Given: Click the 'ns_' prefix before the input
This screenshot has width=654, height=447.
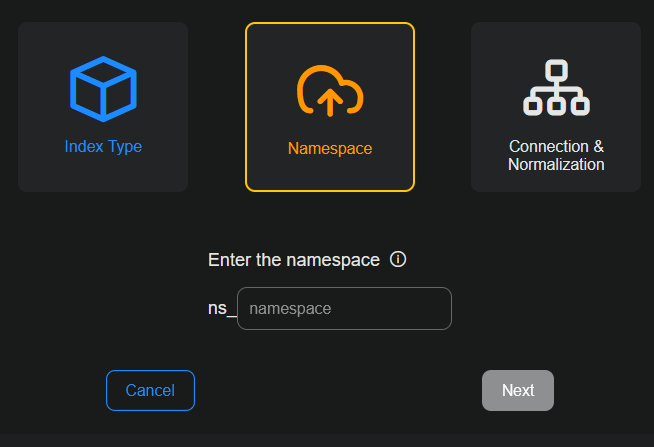Looking at the screenshot, I should click(x=221, y=309).
